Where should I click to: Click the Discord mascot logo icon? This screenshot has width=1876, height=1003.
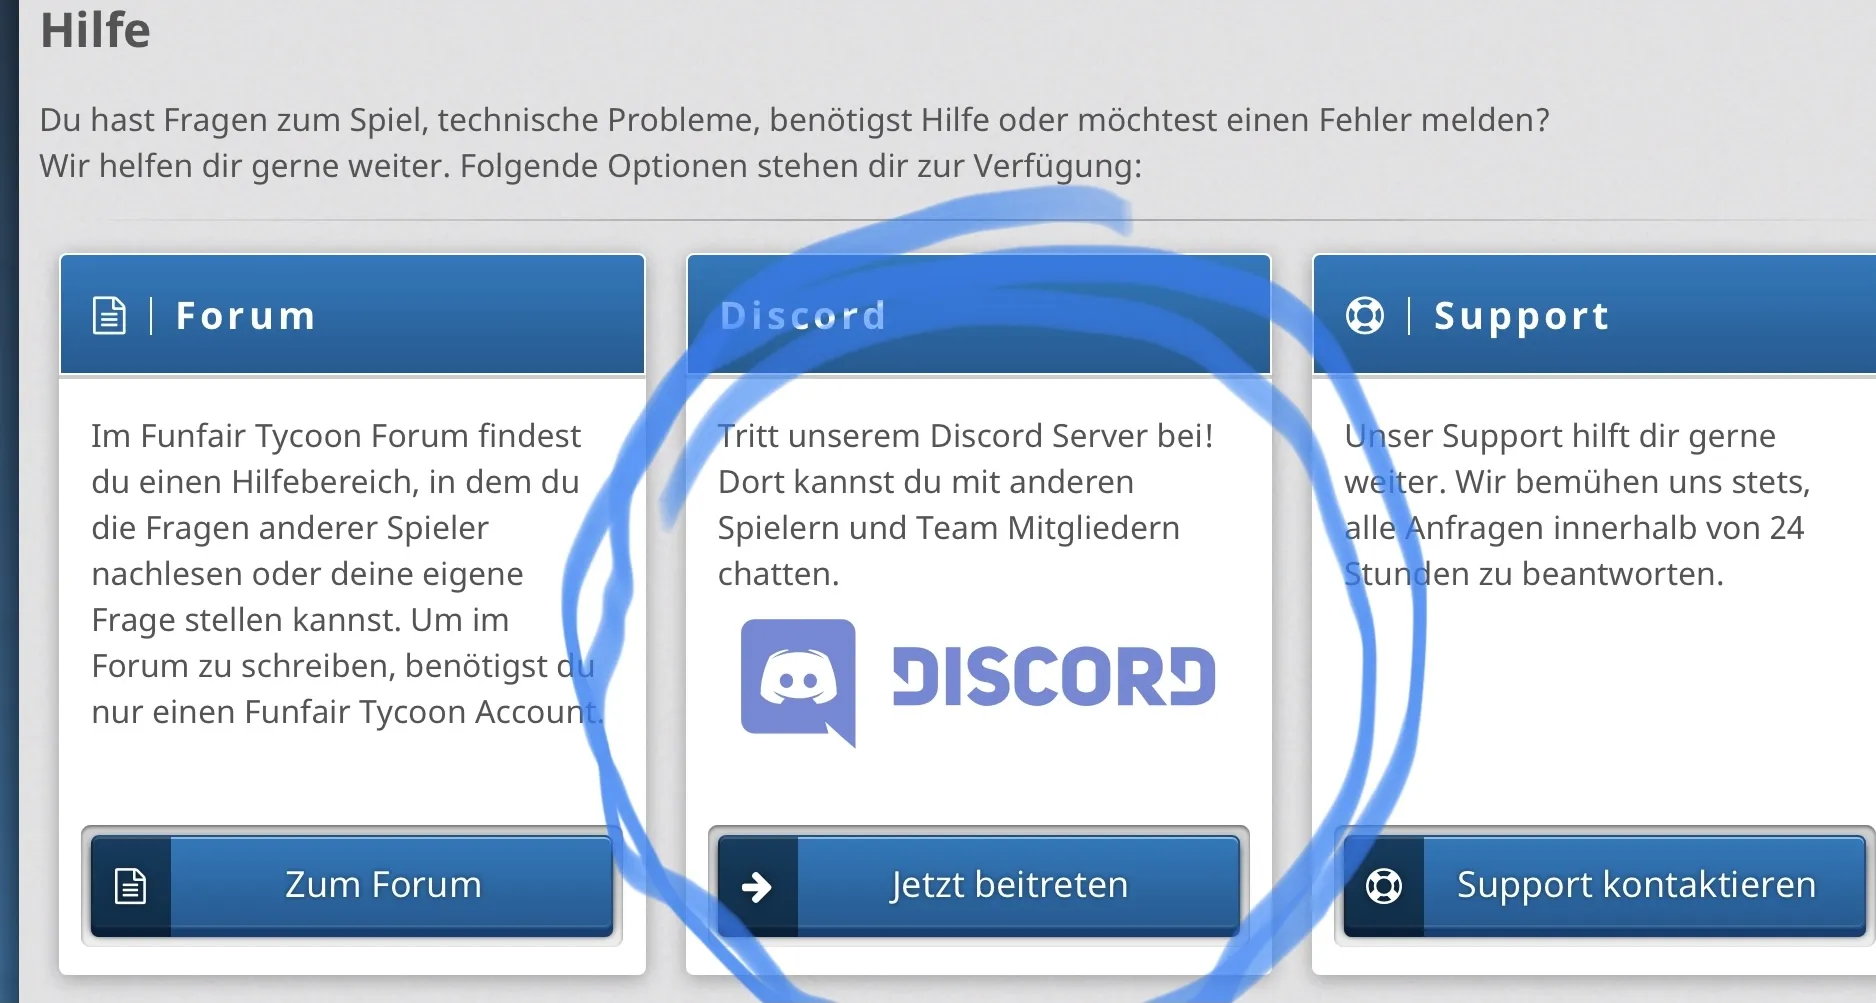coord(798,681)
